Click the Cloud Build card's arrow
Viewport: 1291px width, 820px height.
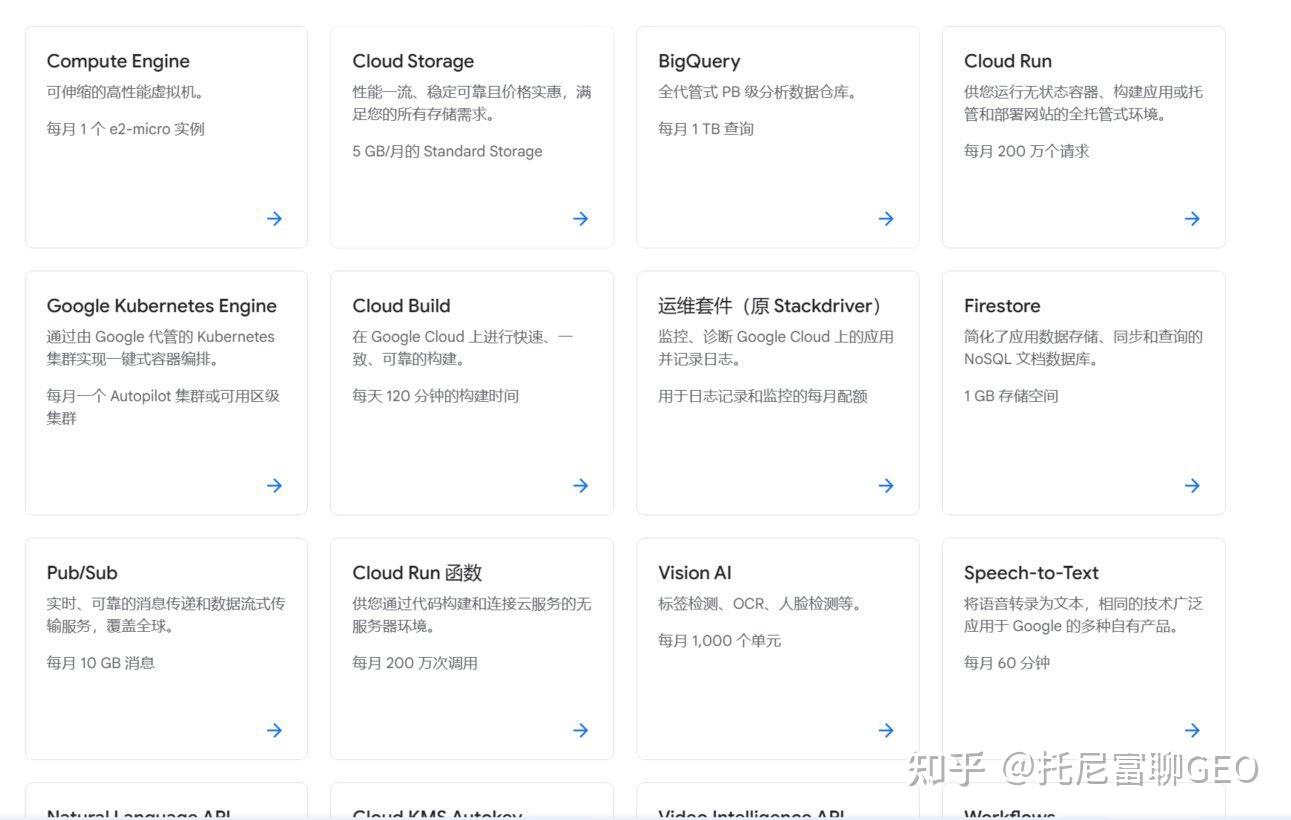point(580,485)
